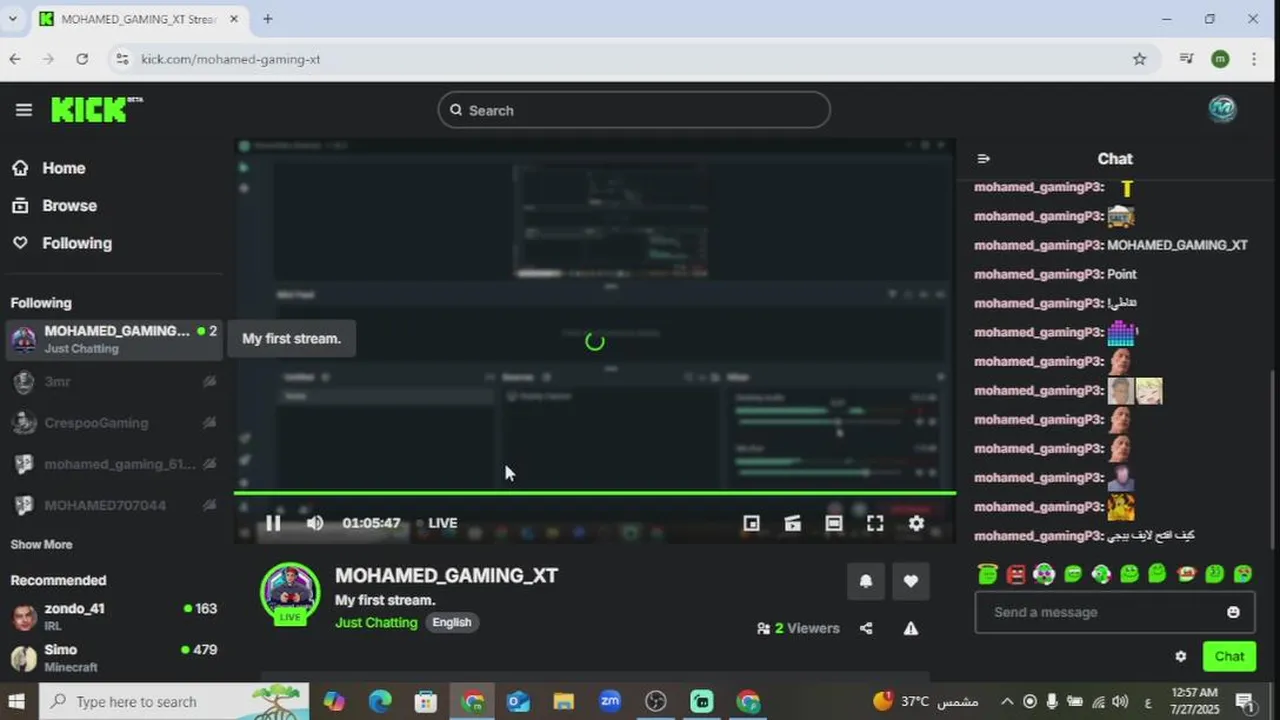Insert the red angry emote
This screenshot has width=1280, height=720.
point(1016,574)
